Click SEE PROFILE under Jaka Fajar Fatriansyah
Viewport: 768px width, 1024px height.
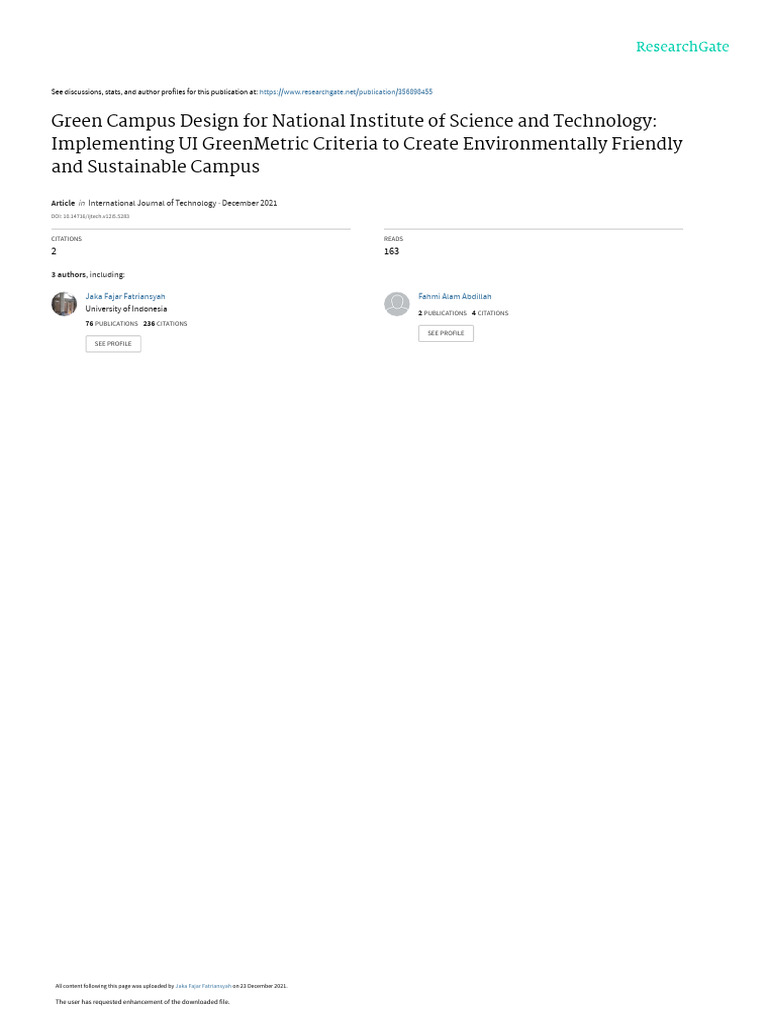point(113,344)
